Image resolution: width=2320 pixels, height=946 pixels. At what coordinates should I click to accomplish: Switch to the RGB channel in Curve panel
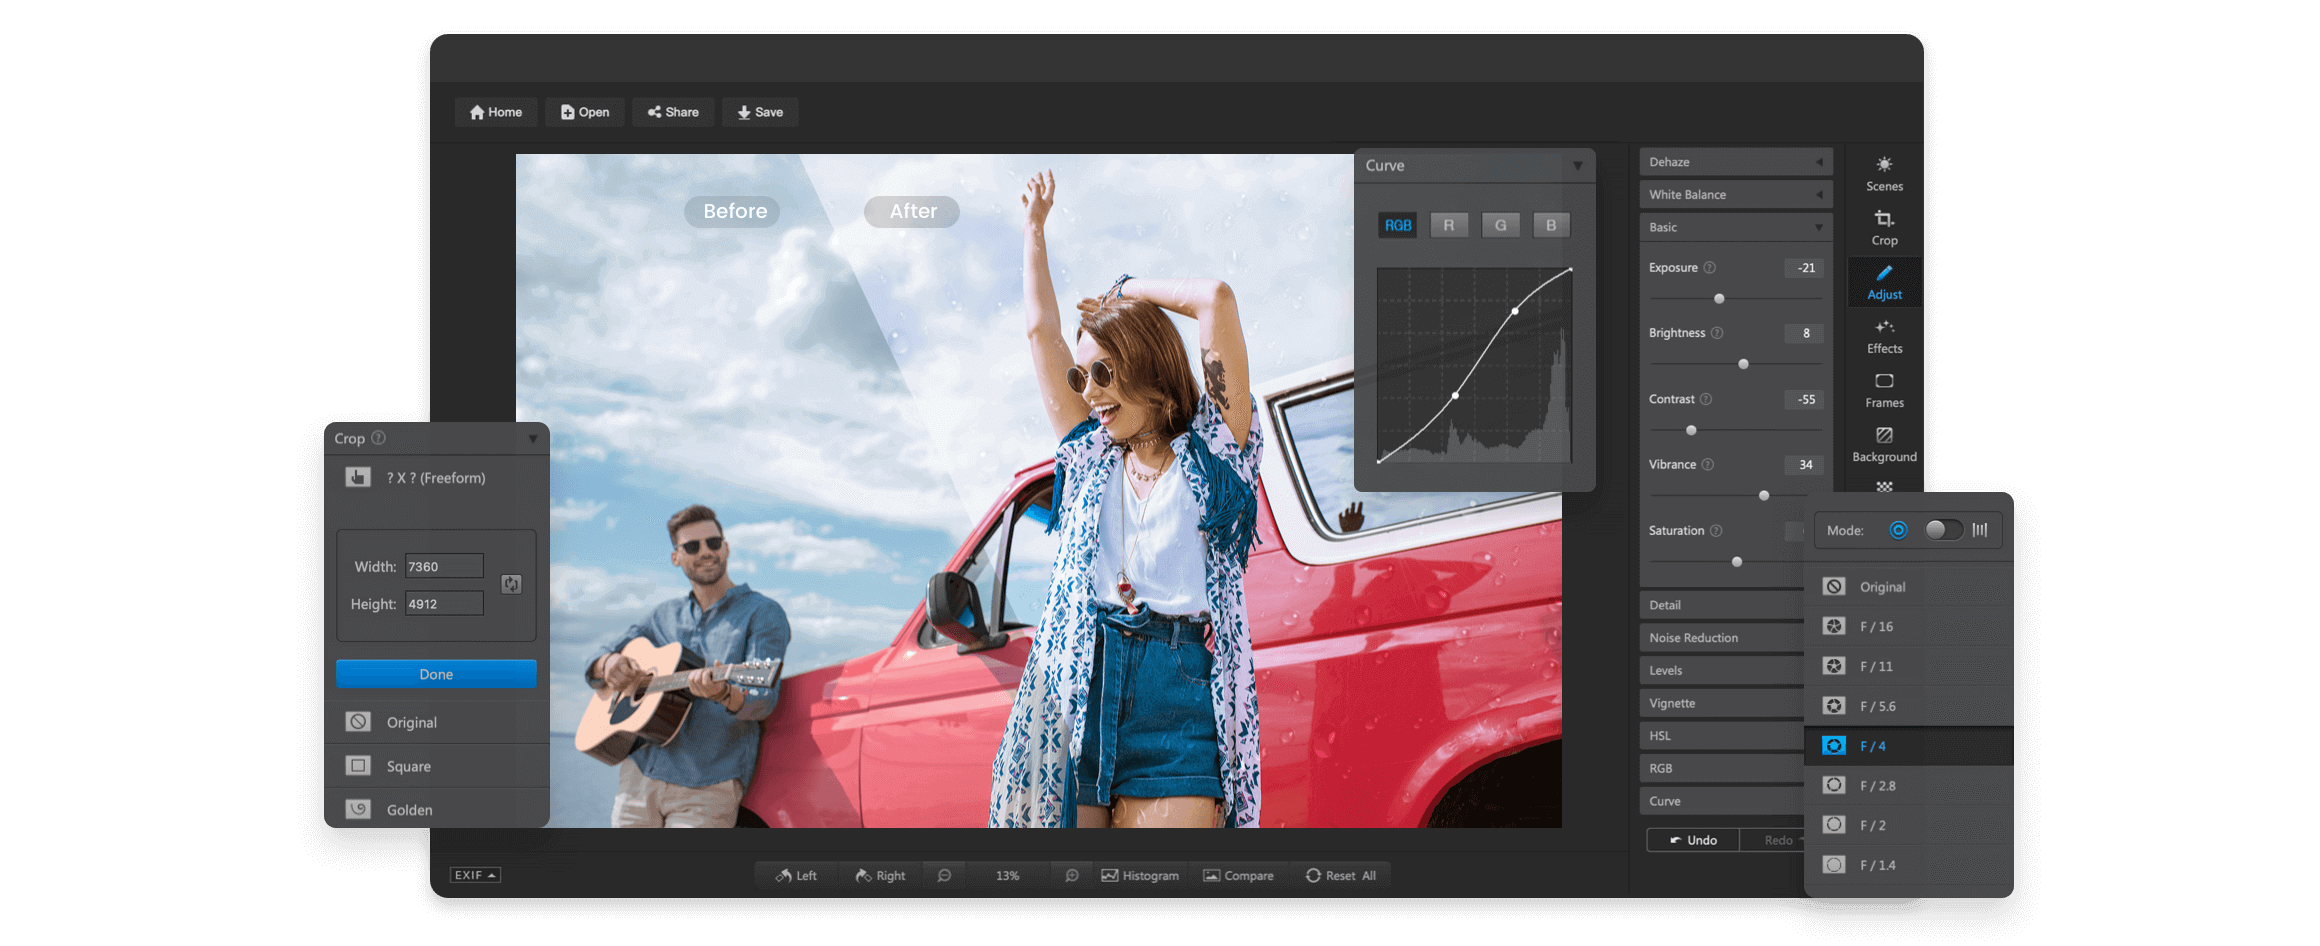coord(1398,224)
